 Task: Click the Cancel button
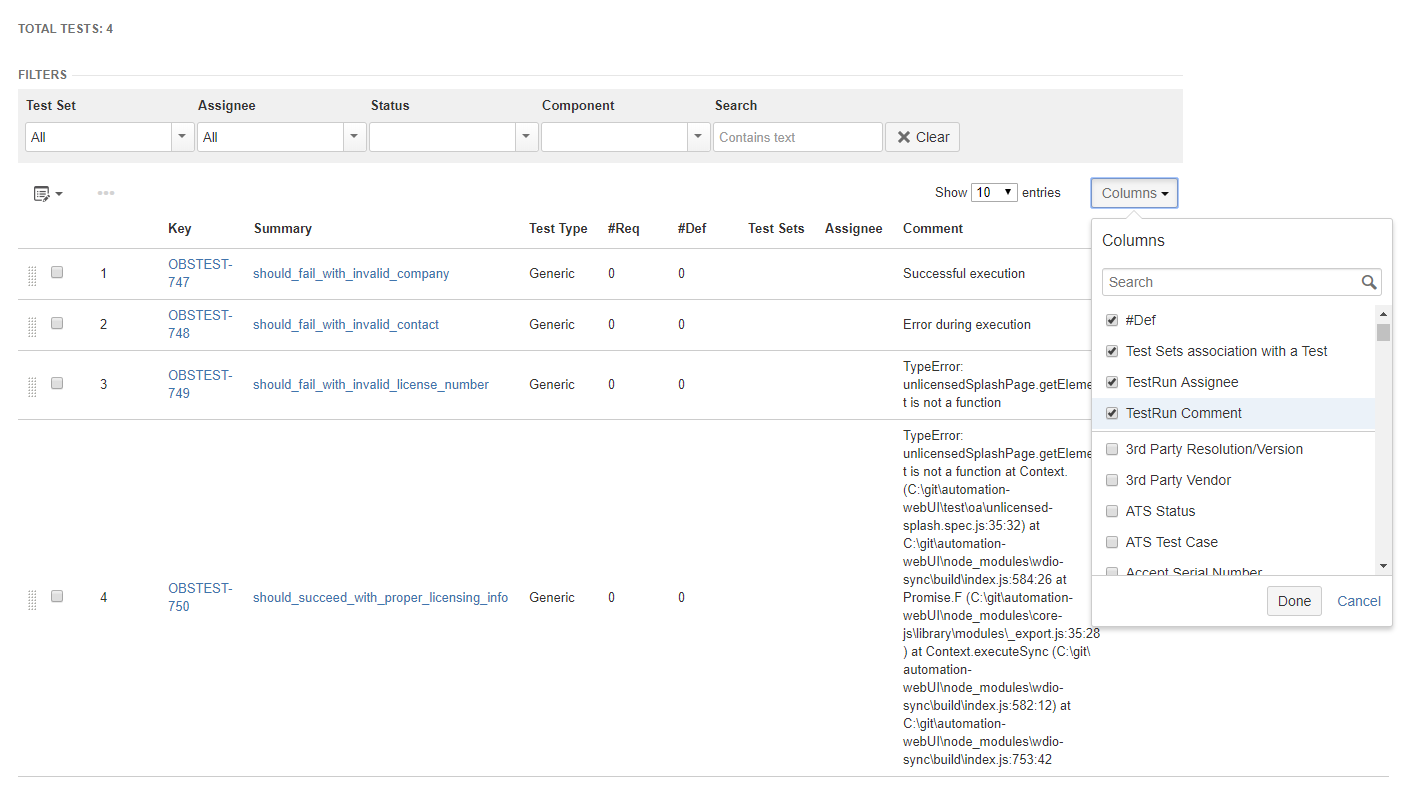[x=1358, y=600]
